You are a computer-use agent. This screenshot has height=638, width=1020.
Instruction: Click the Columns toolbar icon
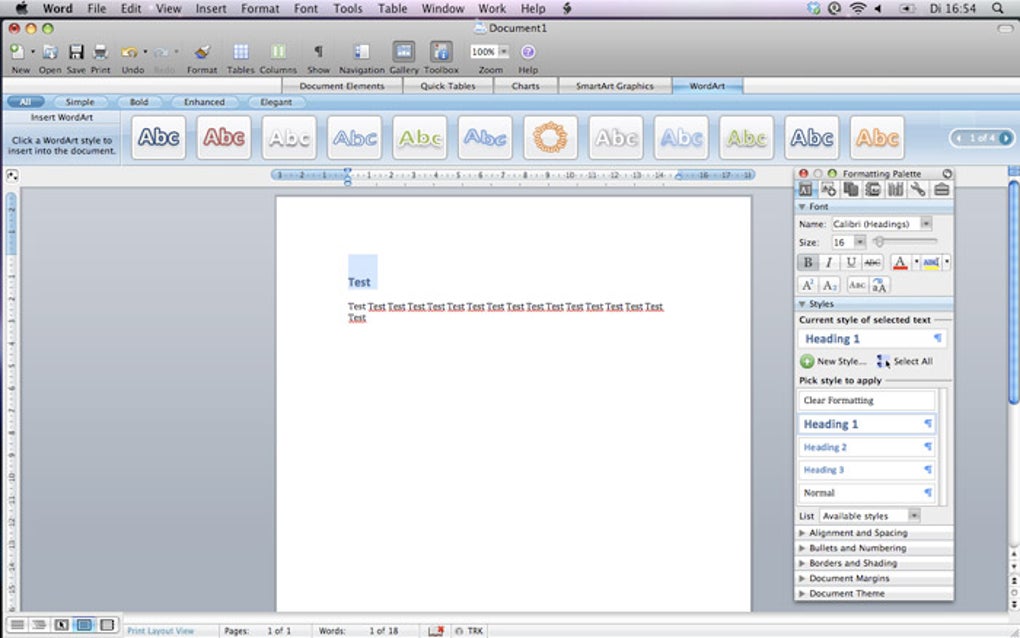tap(278, 52)
